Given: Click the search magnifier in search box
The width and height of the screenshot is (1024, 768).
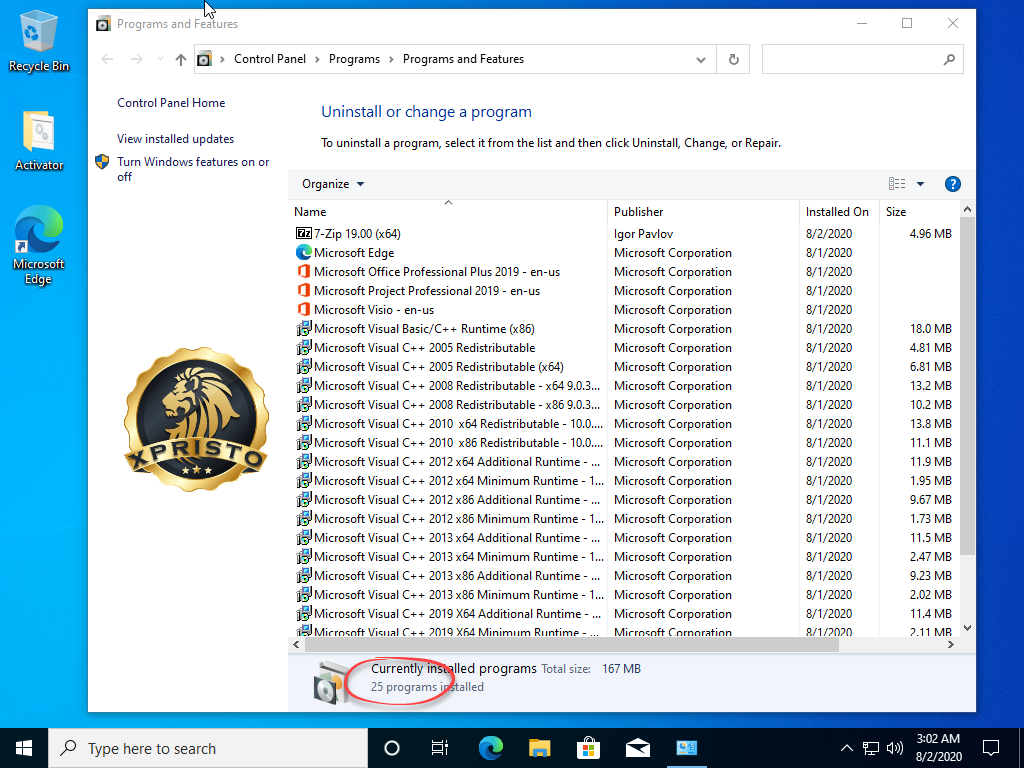Looking at the screenshot, I should [949, 59].
